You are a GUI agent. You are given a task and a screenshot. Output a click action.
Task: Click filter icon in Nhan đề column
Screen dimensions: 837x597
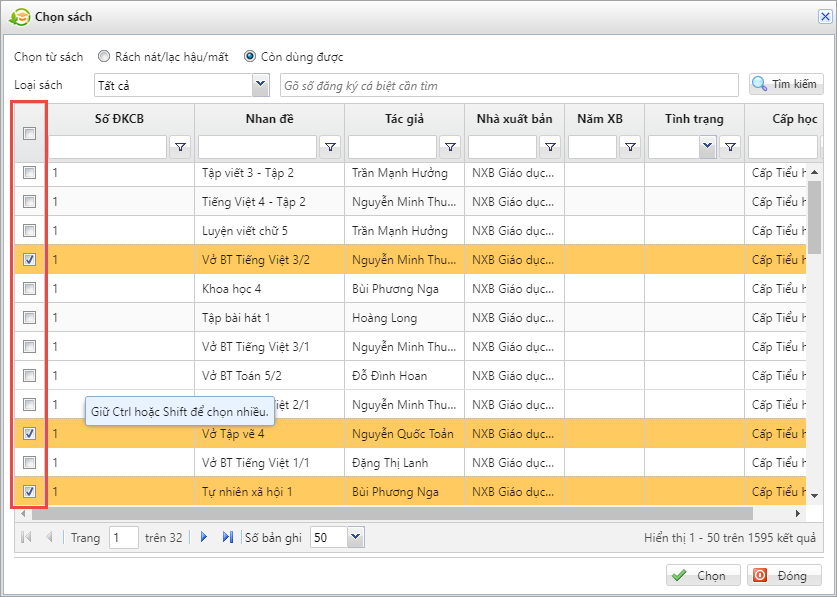click(330, 148)
